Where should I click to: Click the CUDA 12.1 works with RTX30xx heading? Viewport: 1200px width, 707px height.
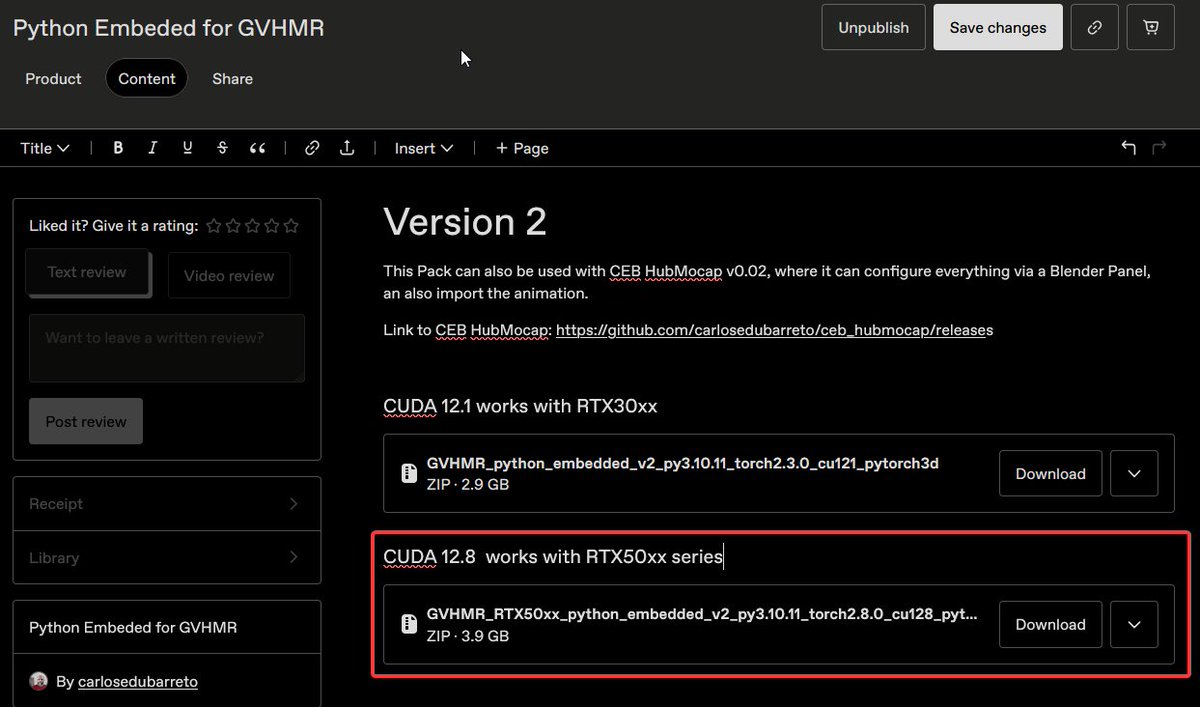click(520, 406)
